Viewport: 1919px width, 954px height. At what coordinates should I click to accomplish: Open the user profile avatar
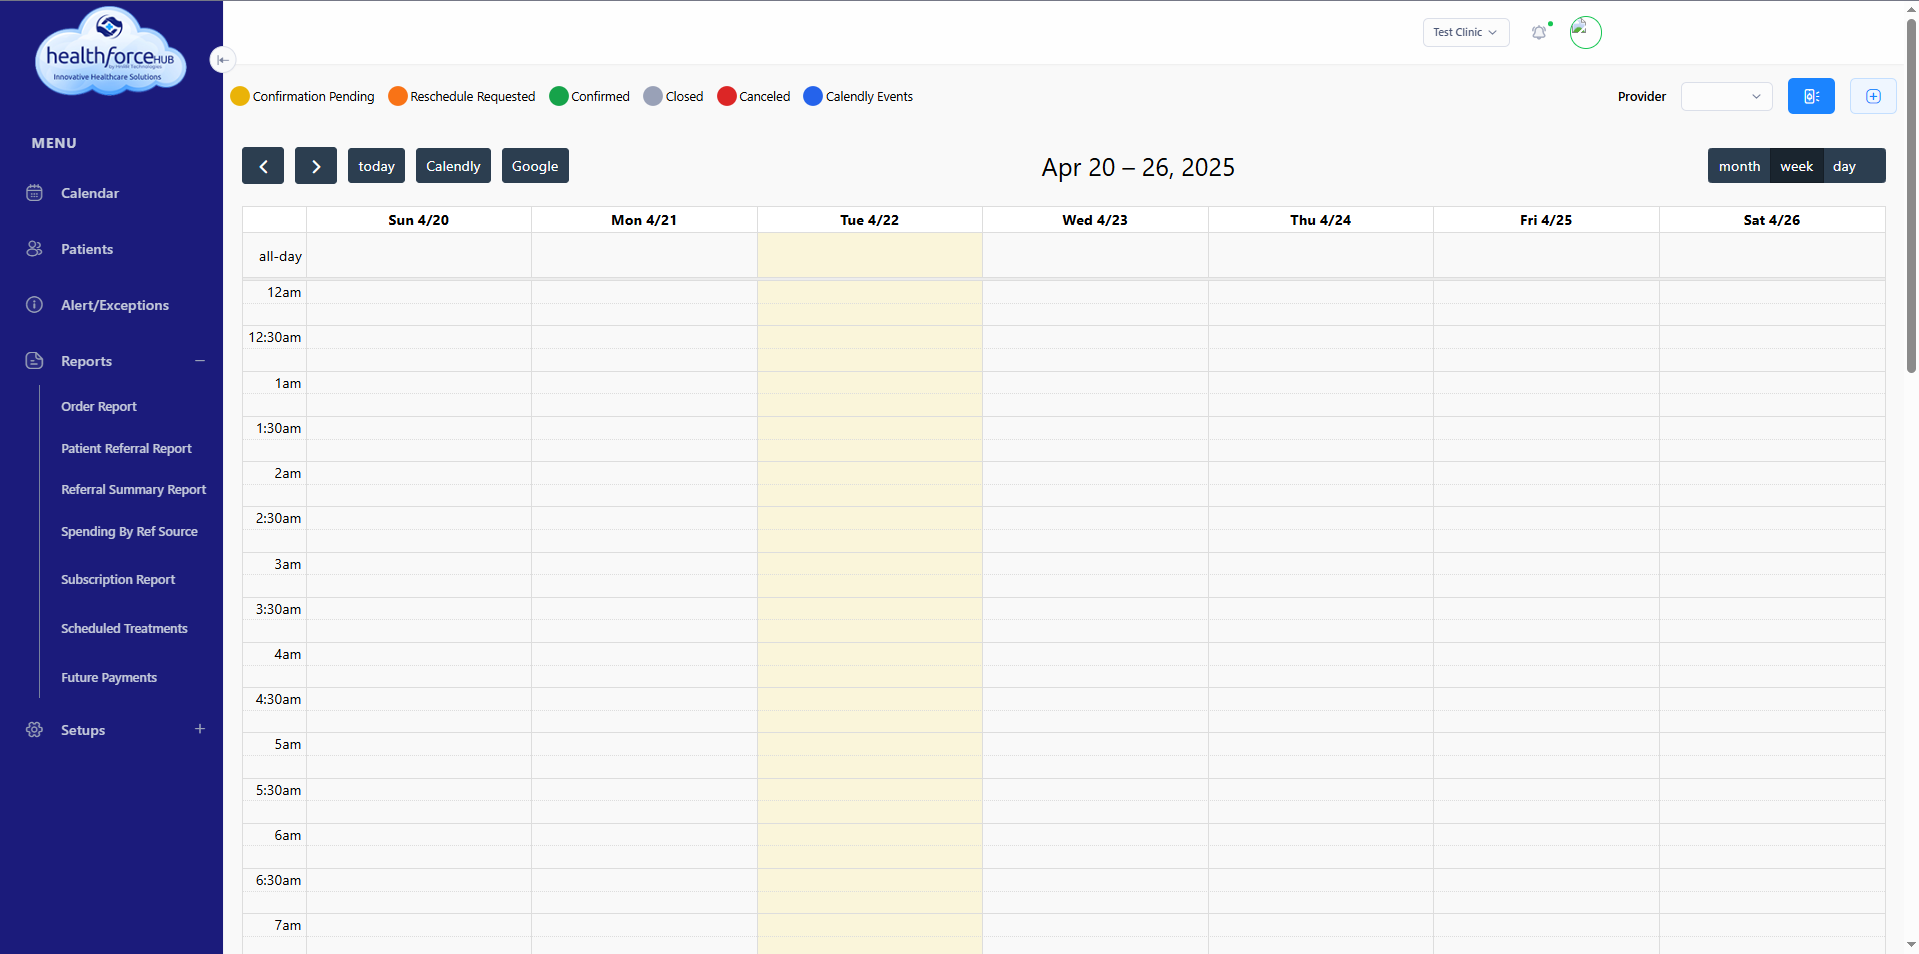[1584, 32]
